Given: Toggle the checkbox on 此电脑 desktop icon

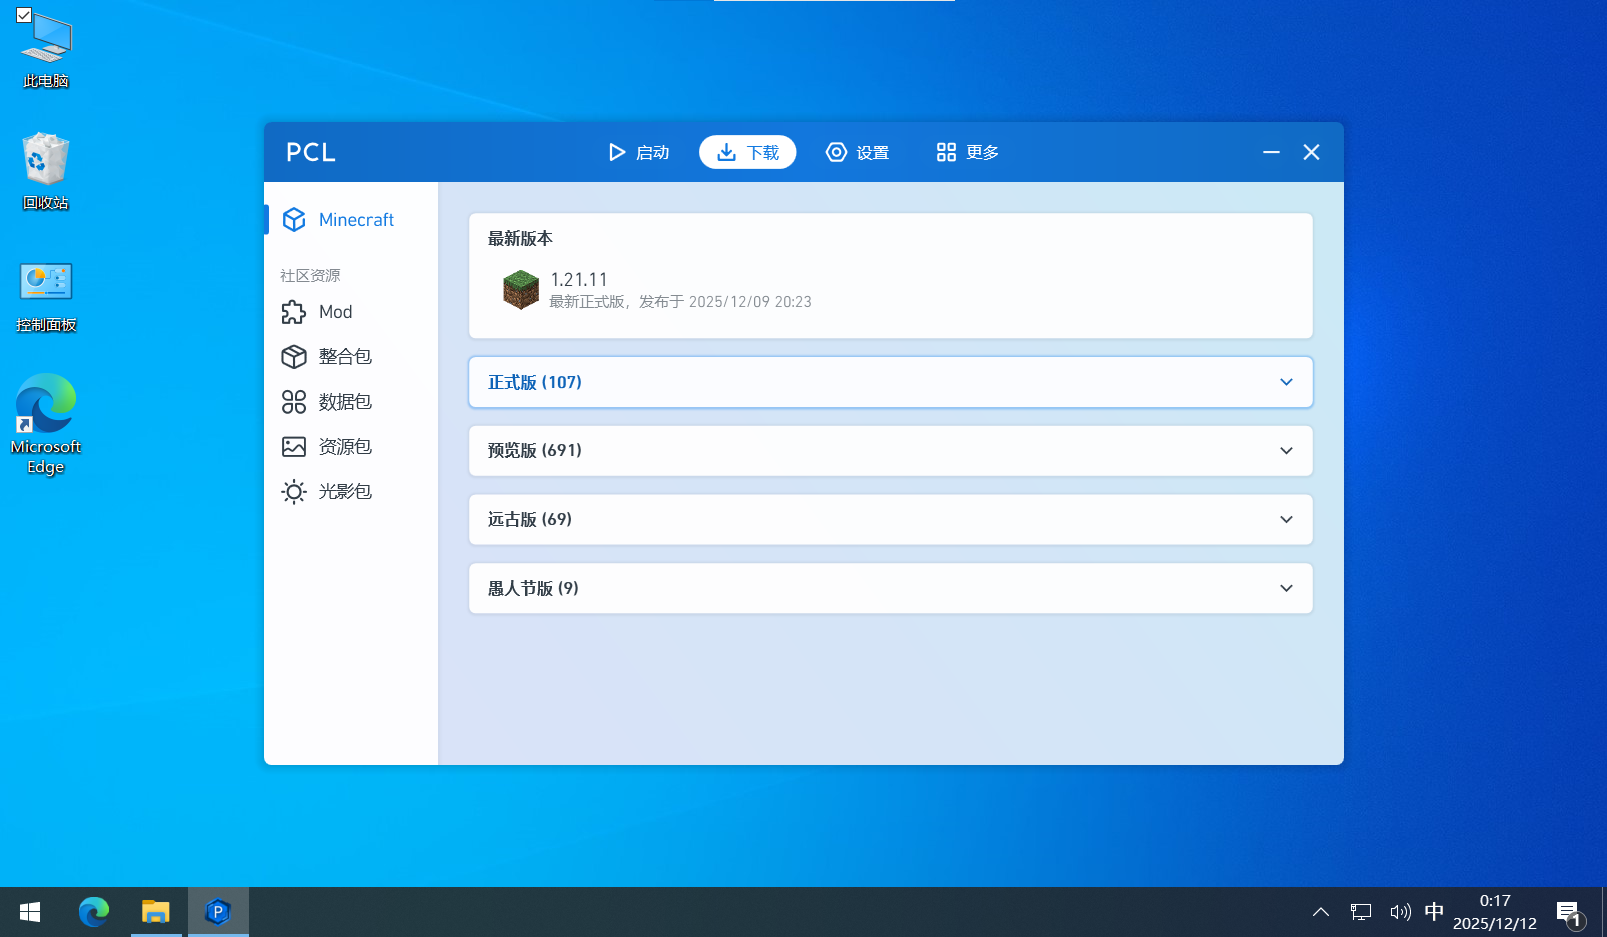Looking at the screenshot, I should pyautogui.click(x=24, y=15).
